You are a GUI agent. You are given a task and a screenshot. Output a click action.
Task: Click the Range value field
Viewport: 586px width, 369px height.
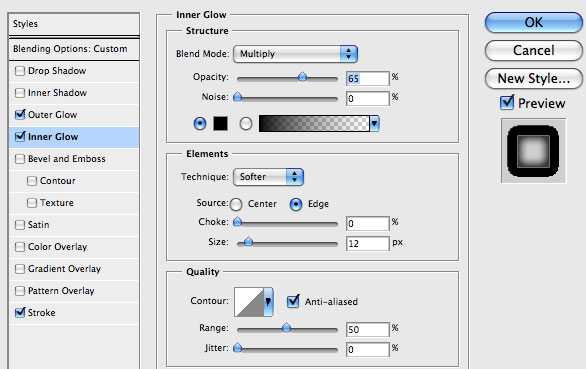click(367, 329)
